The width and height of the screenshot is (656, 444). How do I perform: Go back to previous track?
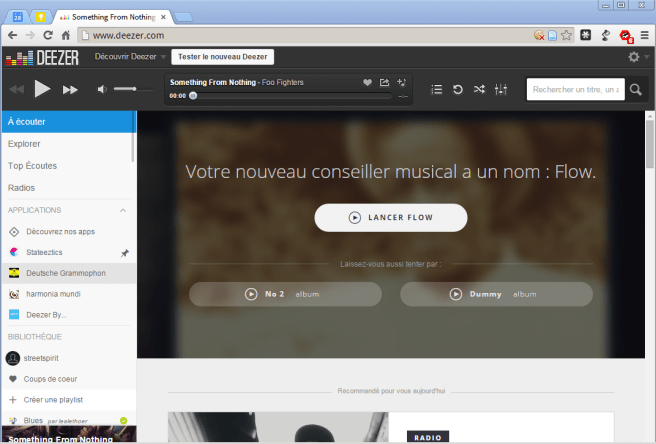(x=17, y=89)
